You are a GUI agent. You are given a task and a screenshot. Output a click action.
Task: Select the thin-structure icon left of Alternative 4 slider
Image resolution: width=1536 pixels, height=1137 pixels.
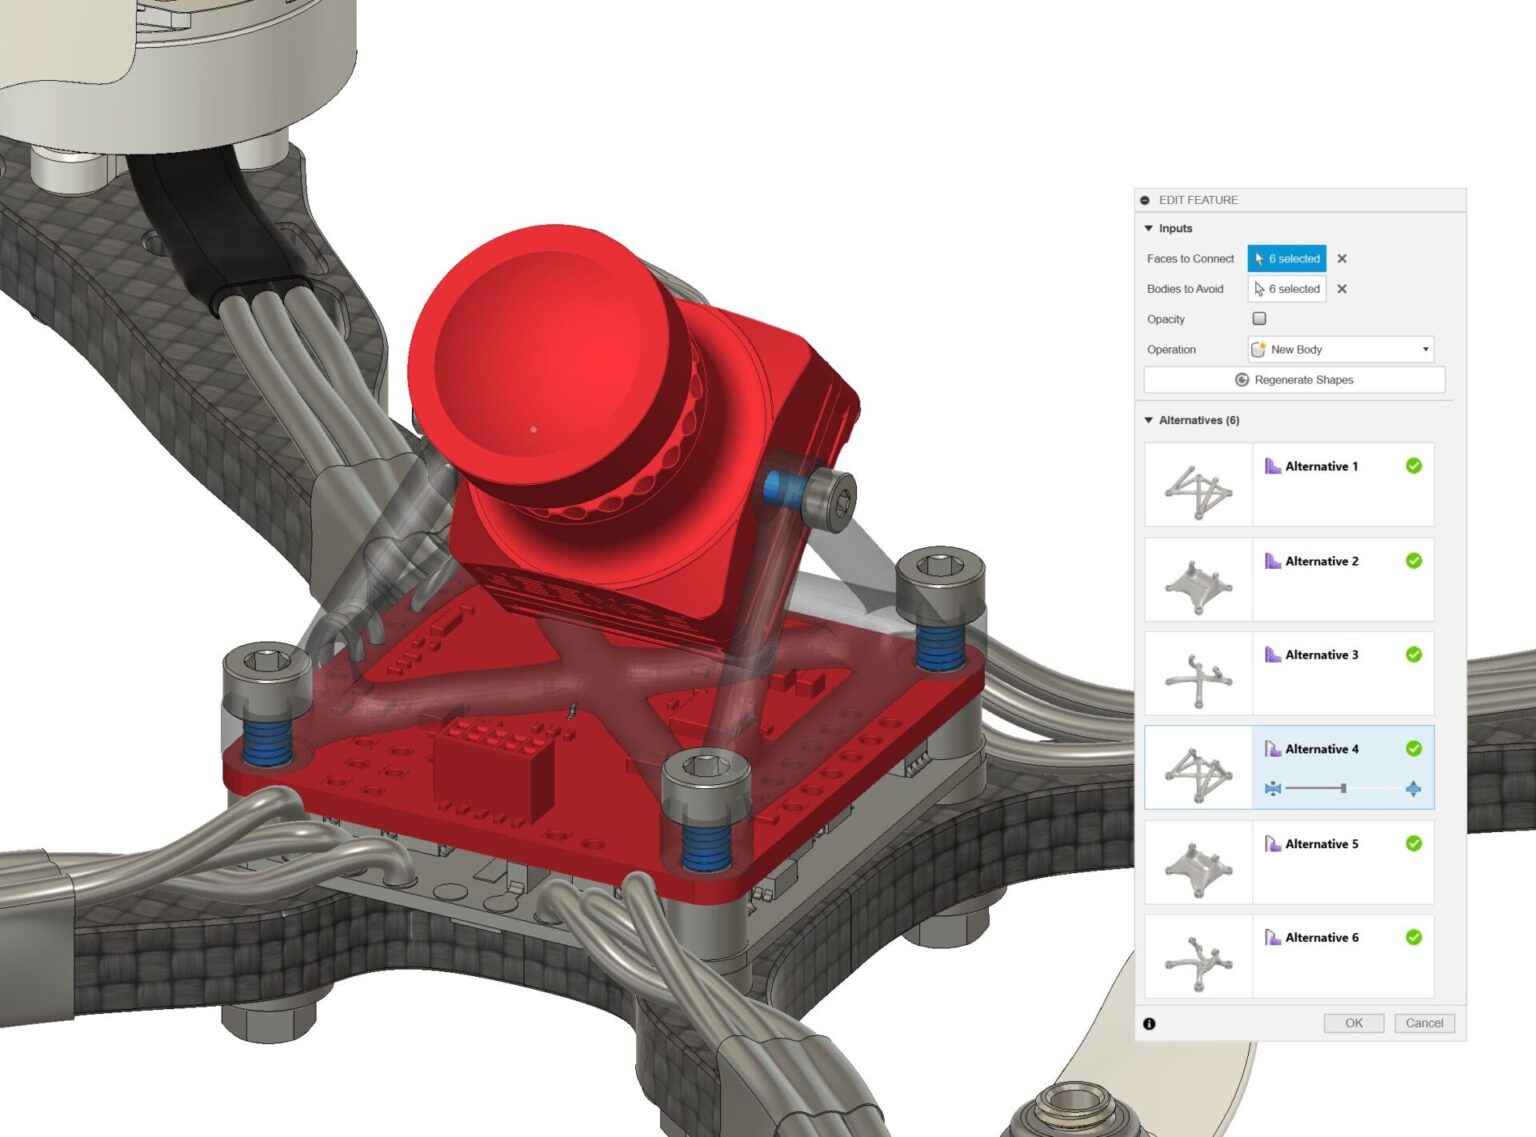click(x=1273, y=789)
